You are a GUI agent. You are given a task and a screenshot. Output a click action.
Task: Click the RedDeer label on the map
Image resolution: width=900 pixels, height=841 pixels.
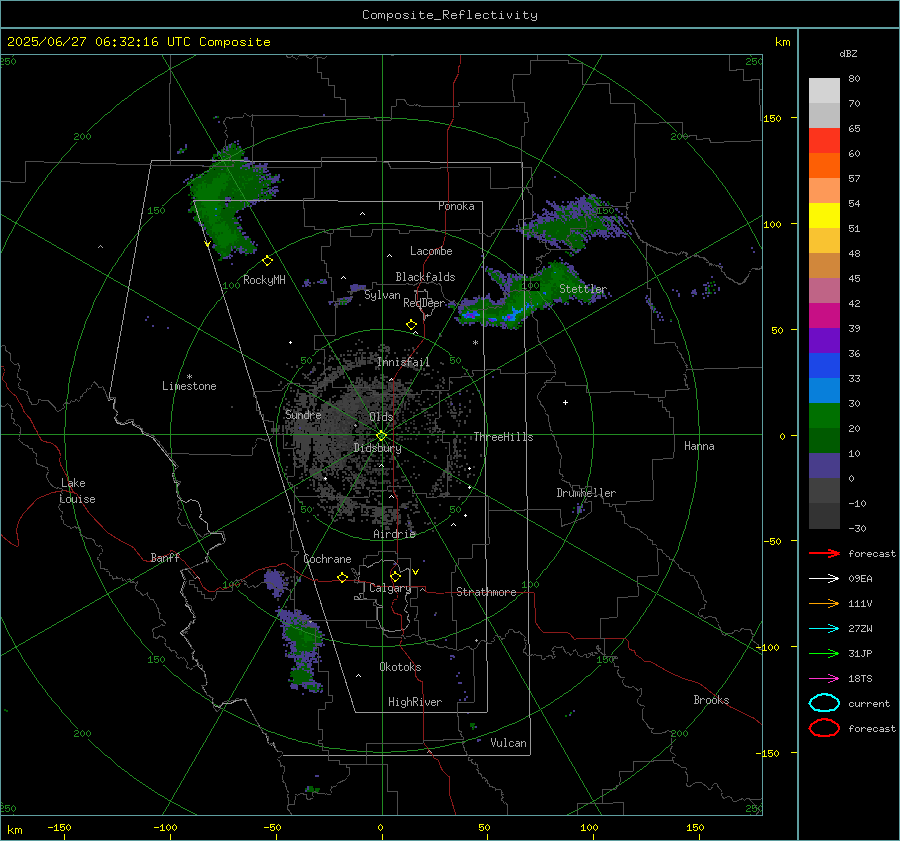[x=424, y=303]
